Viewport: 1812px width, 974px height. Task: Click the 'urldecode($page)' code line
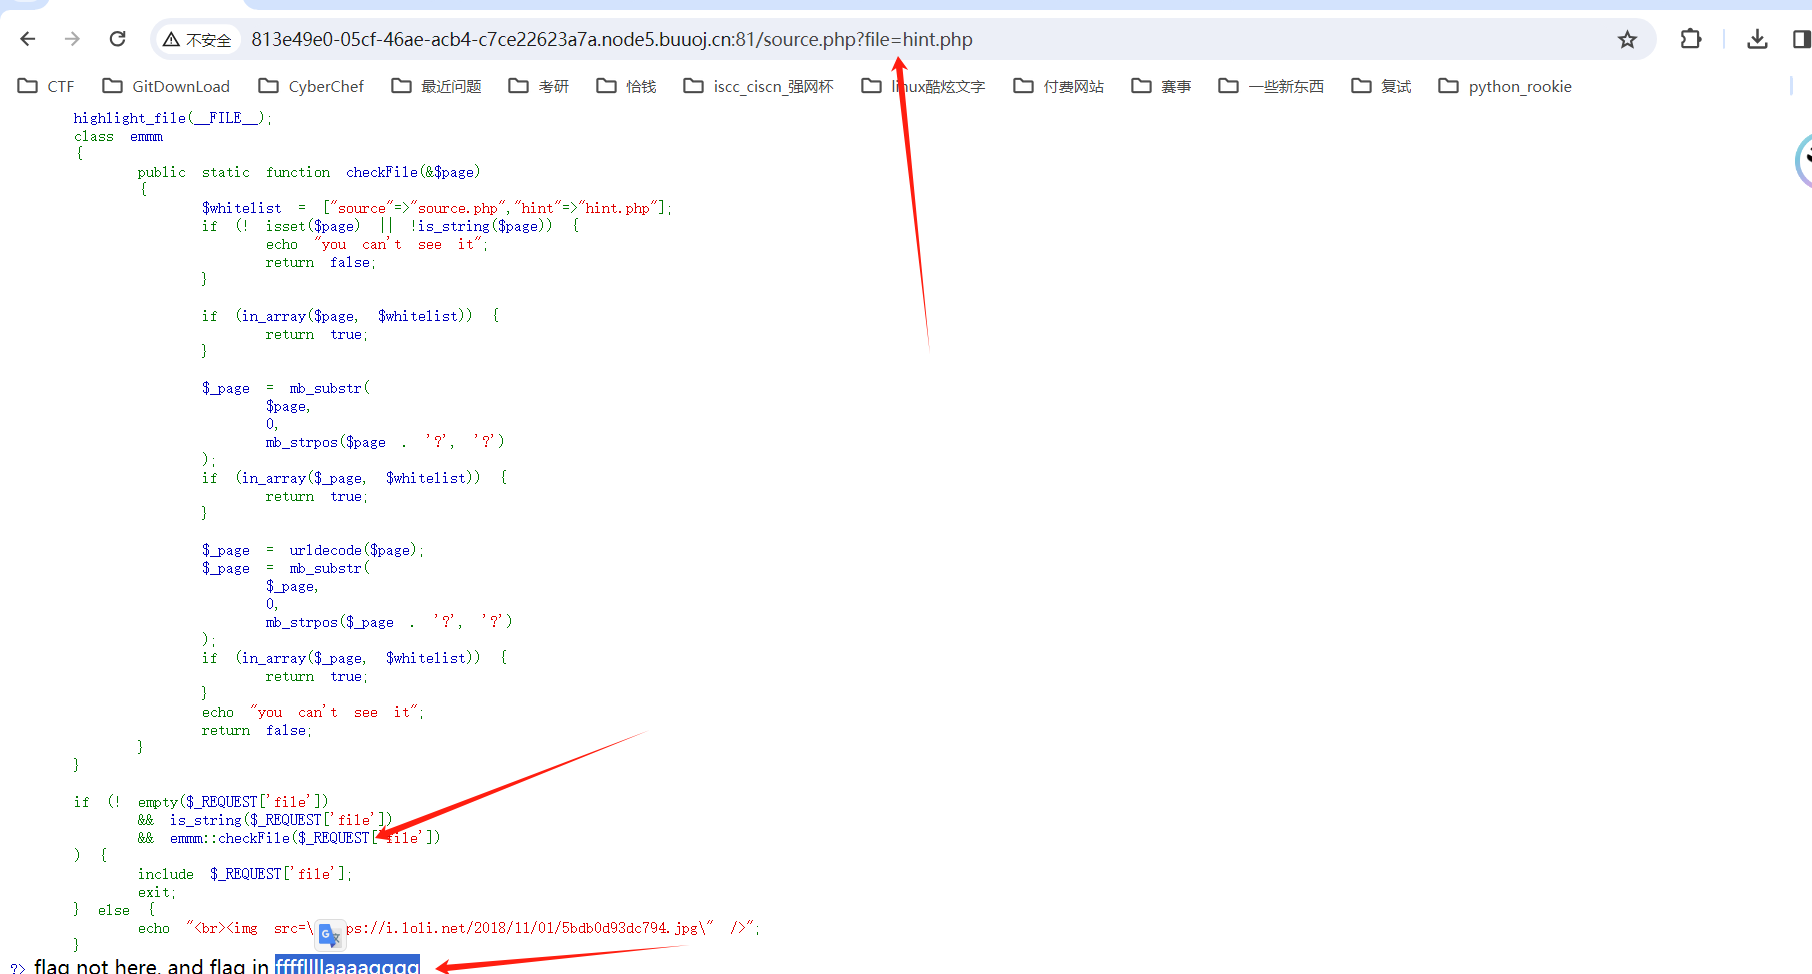(x=313, y=550)
